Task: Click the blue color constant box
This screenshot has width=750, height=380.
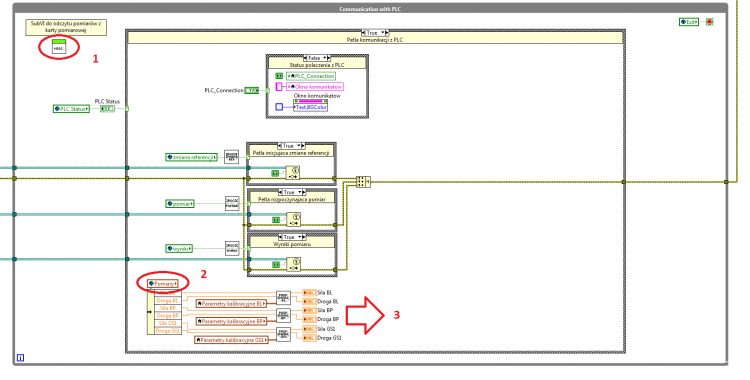Action: click(279, 107)
